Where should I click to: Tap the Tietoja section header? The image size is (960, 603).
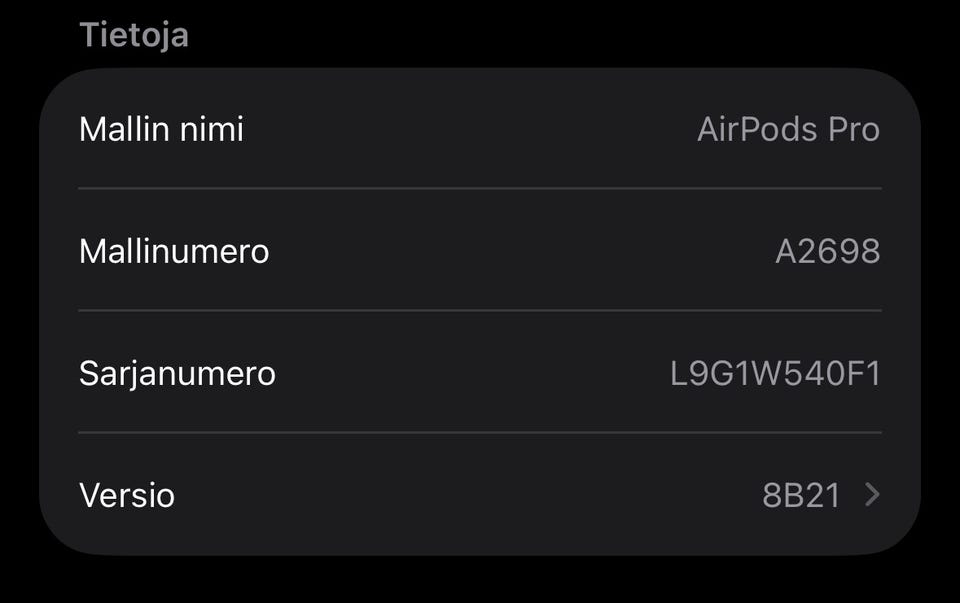click(134, 35)
